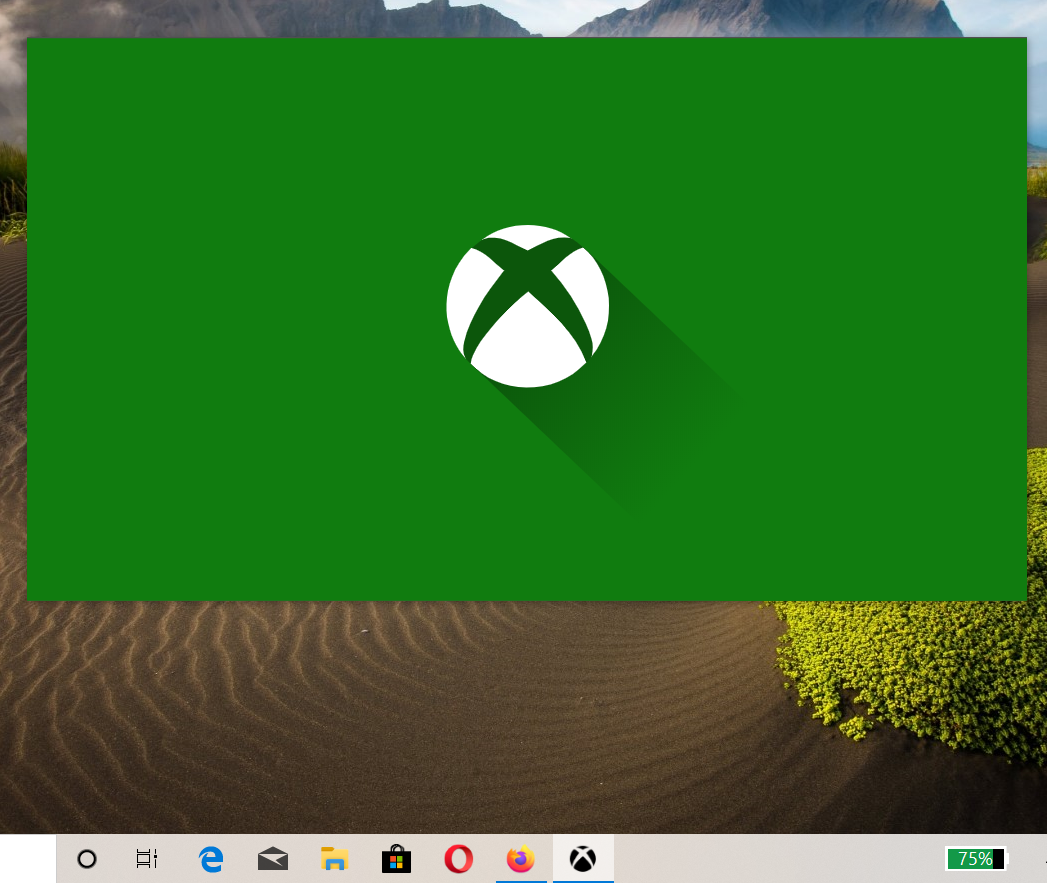The height and width of the screenshot is (883, 1047).
Task: Click the Xbox logo on splash screen
Action: click(528, 306)
